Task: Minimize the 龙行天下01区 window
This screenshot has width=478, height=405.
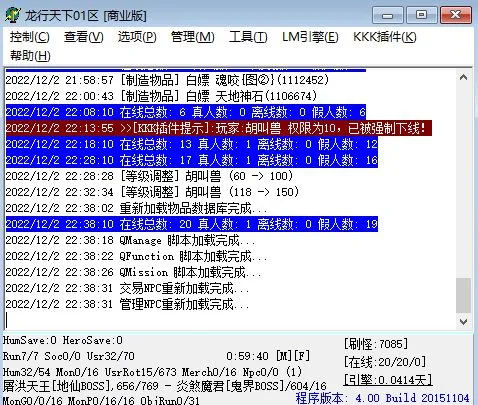Action: coord(387,15)
